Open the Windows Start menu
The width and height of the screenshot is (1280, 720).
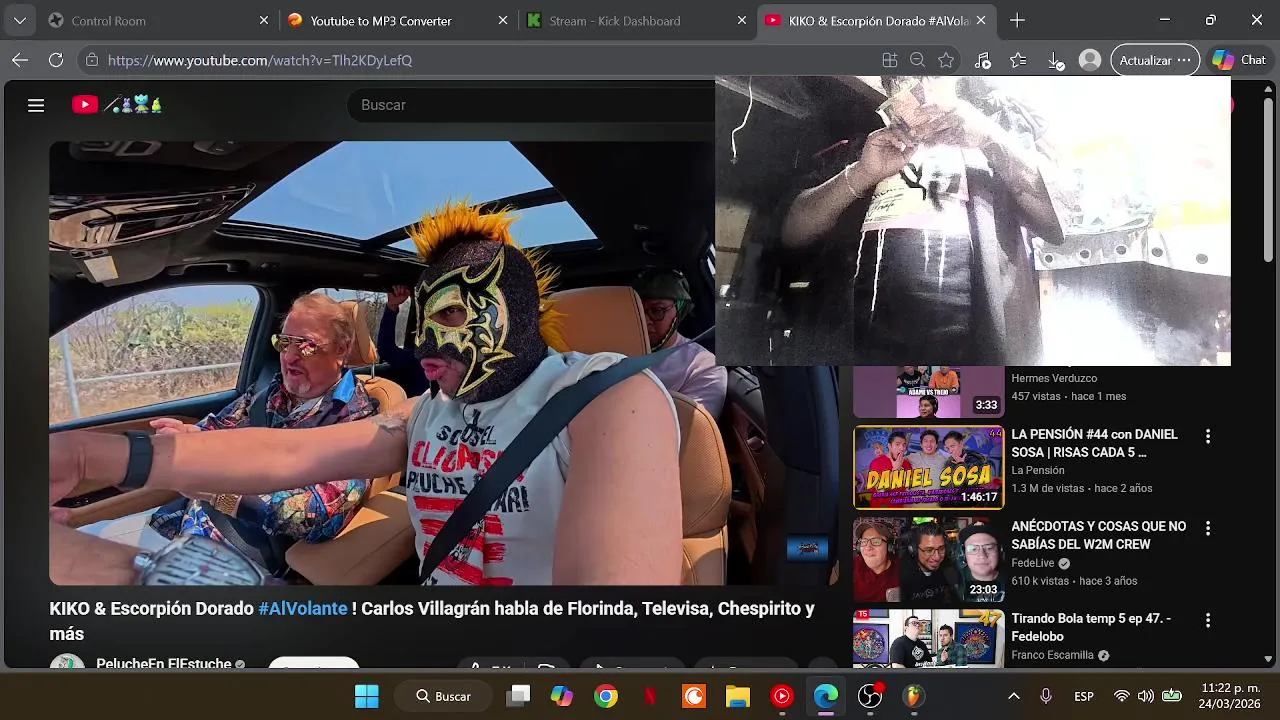(x=367, y=696)
